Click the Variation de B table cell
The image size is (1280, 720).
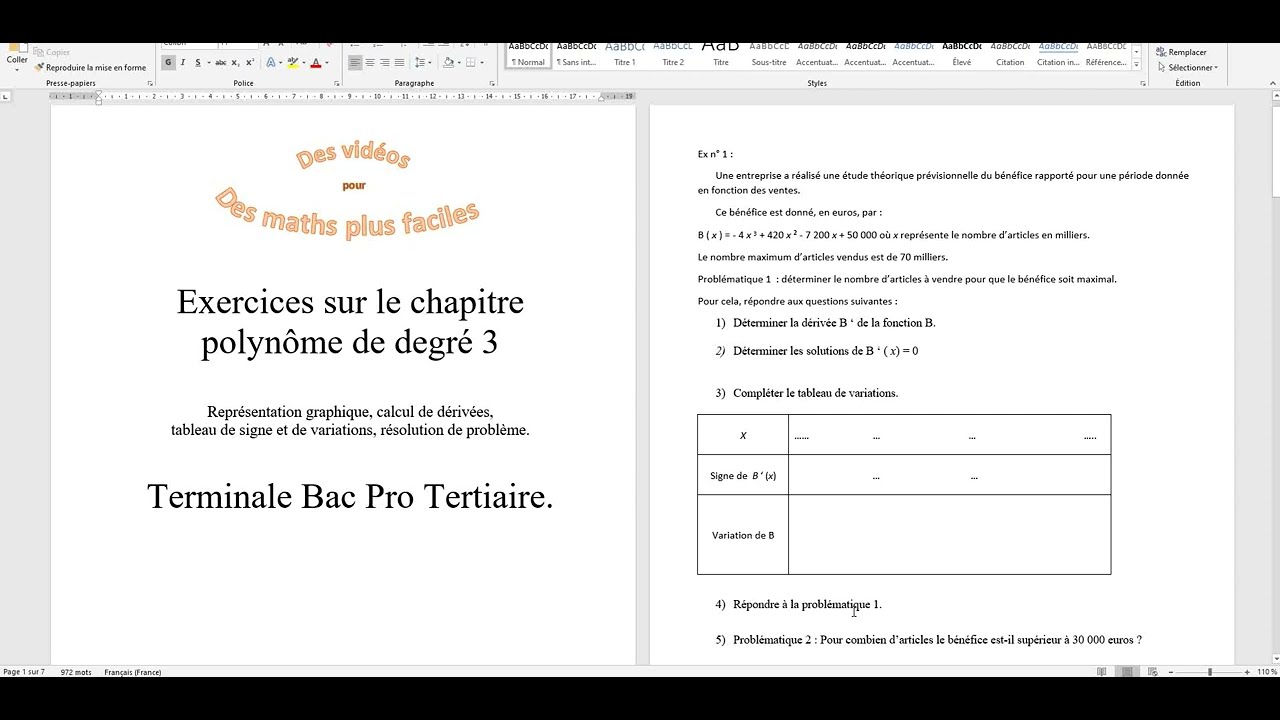click(743, 535)
